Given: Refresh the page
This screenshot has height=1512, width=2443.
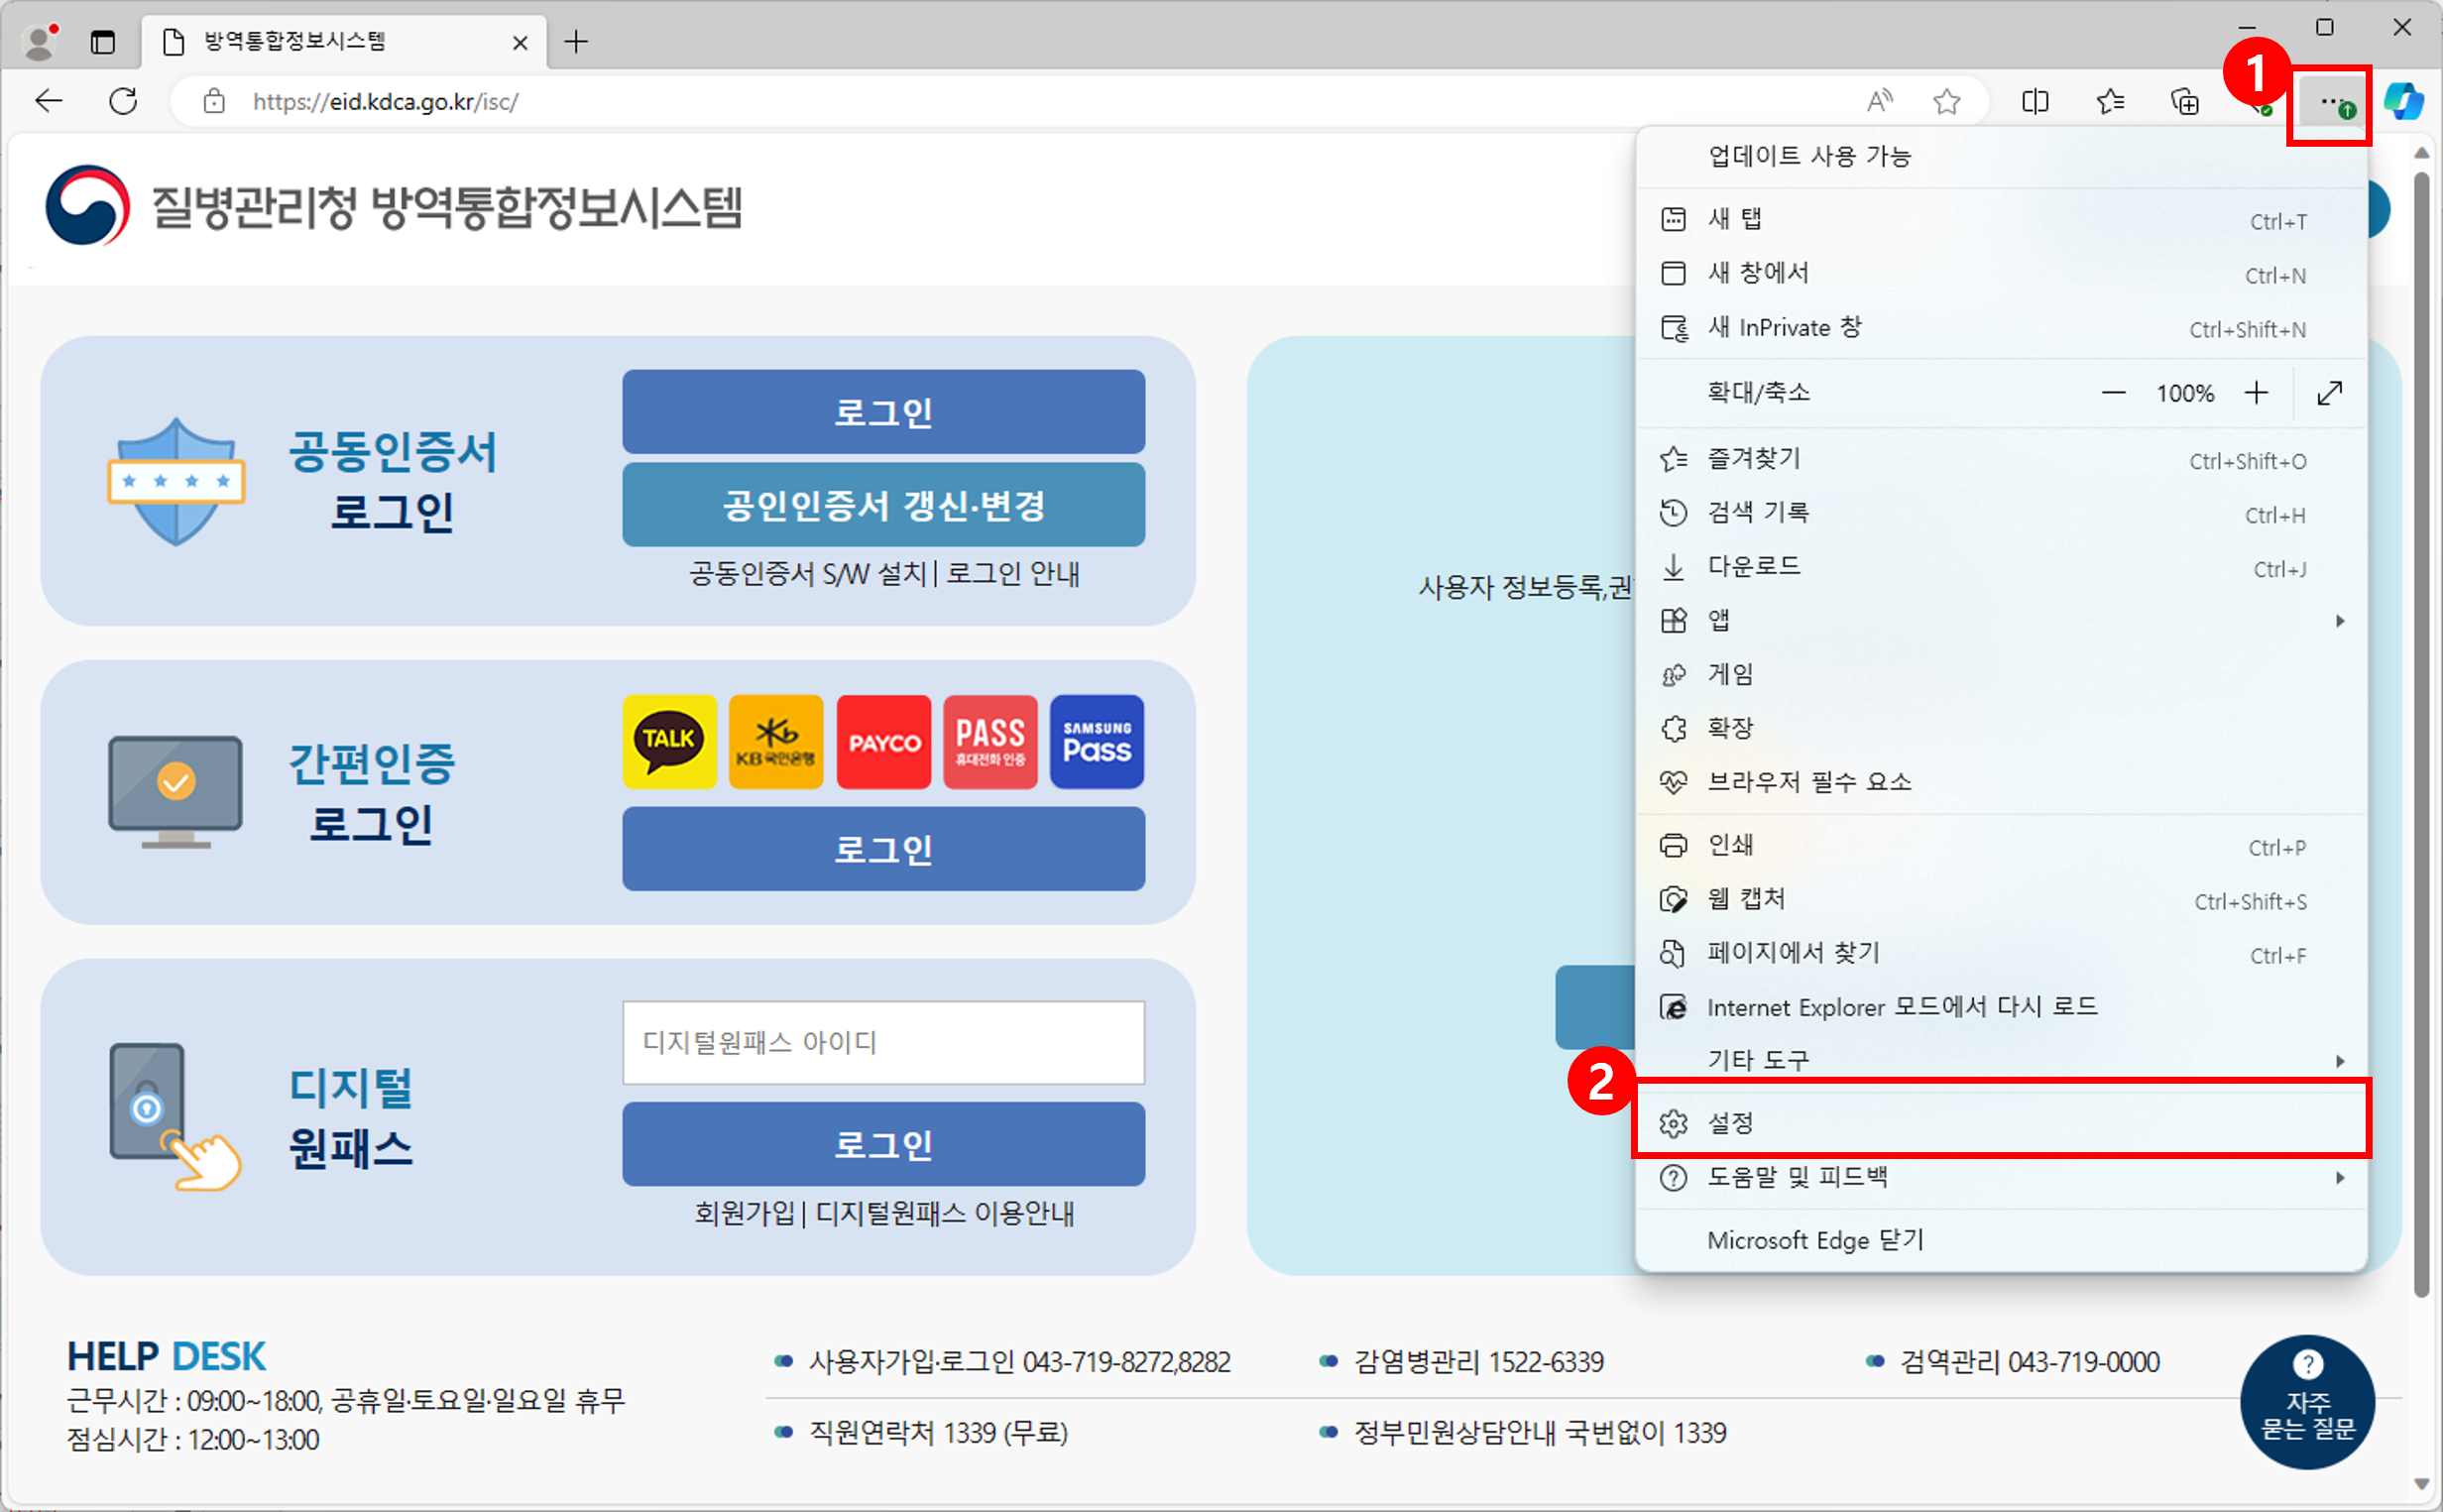Looking at the screenshot, I should (123, 101).
